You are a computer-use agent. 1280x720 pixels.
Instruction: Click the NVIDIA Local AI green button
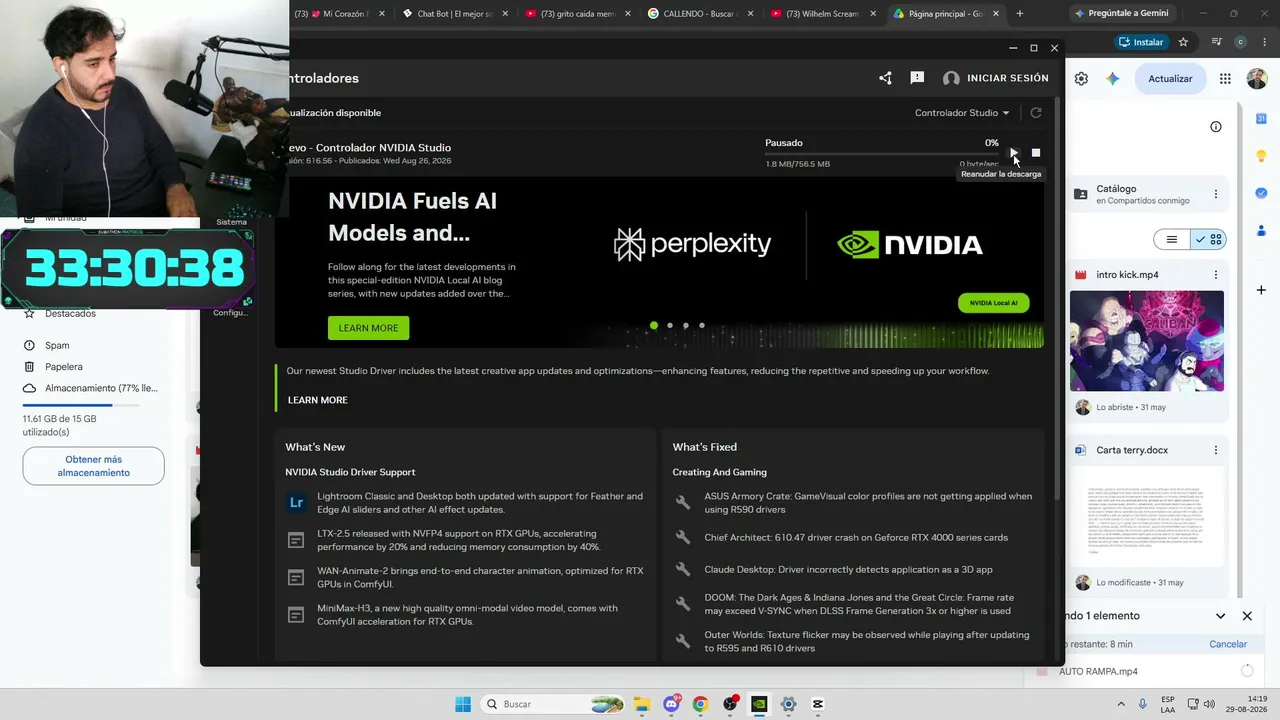click(x=993, y=302)
